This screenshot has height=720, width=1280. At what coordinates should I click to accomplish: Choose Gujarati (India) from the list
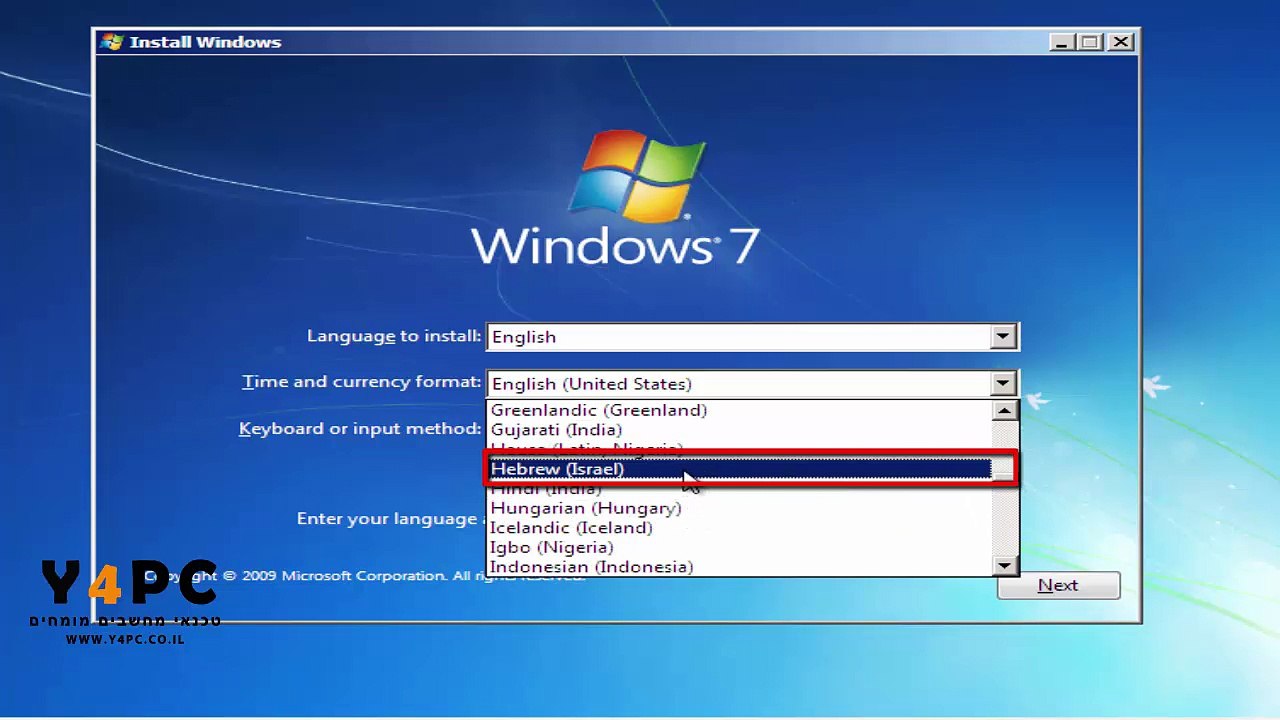click(741, 430)
